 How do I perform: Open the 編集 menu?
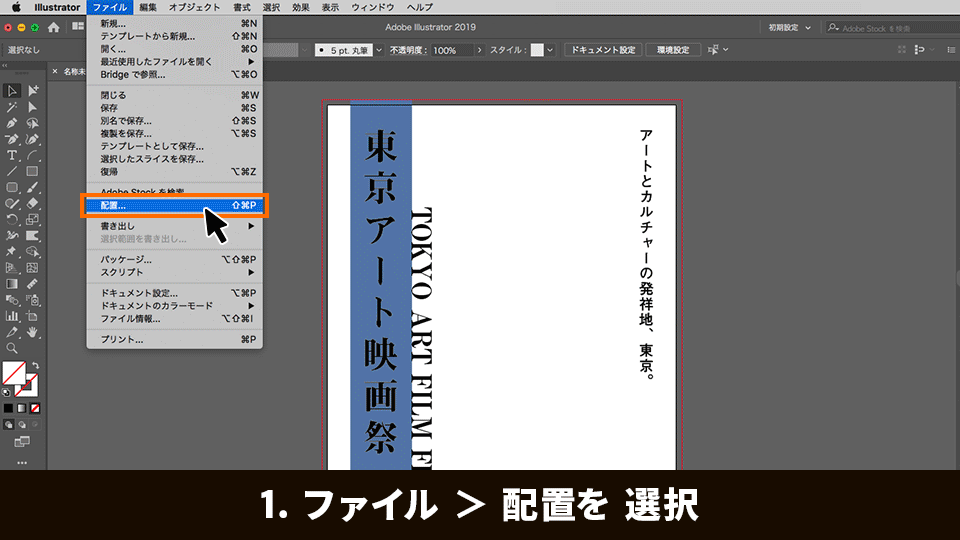click(x=148, y=7)
